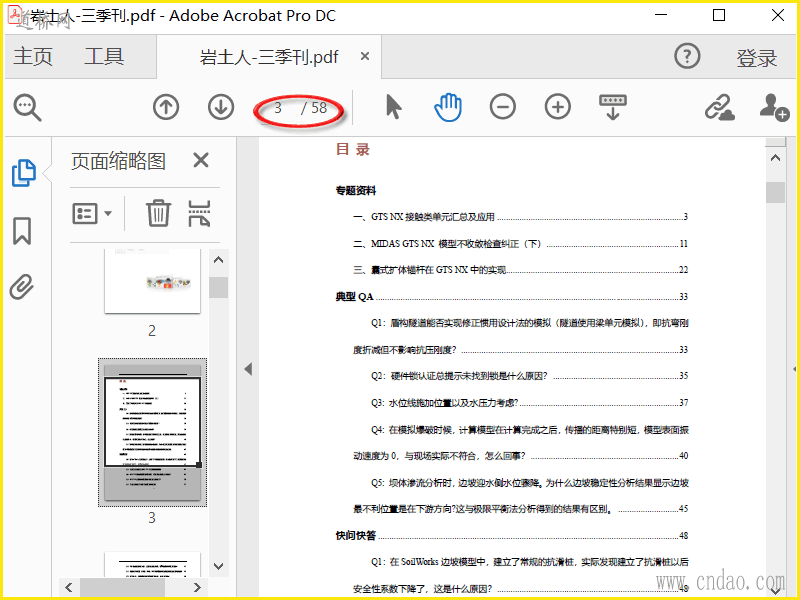Click the thumbnail panel horizontal scrollbar thumb
Screen dimensions: 800x600
tap(122, 587)
